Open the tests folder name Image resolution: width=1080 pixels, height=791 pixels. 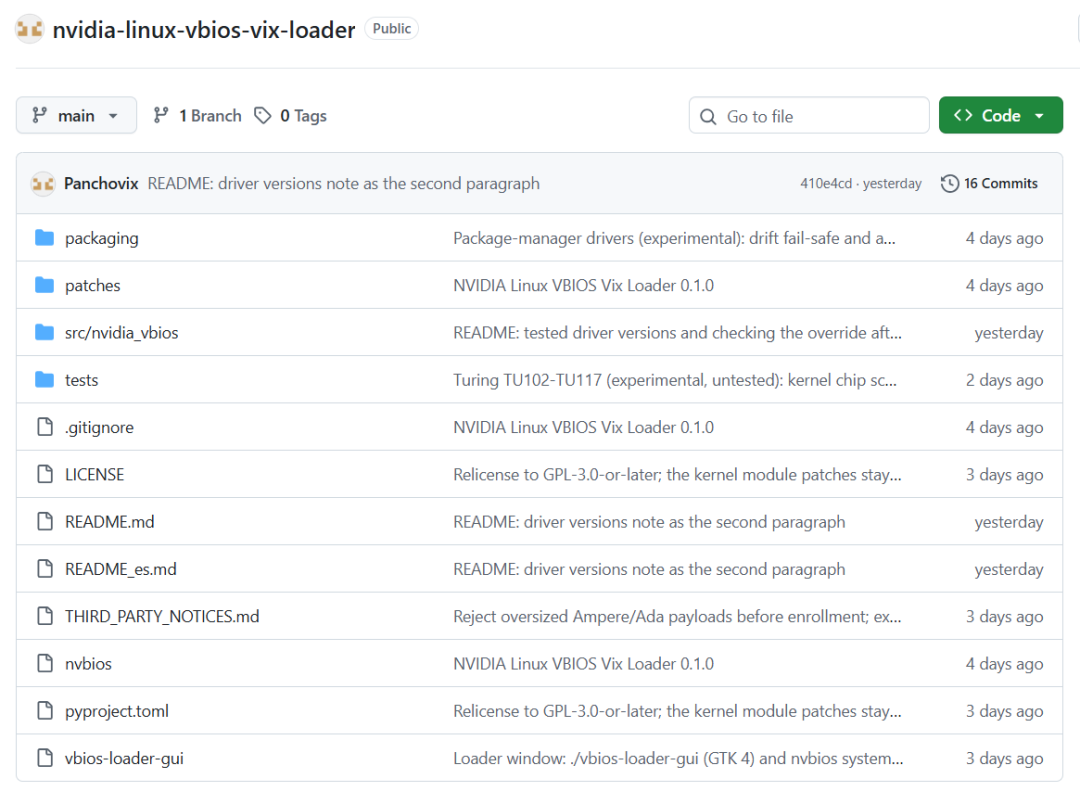click(x=82, y=380)
